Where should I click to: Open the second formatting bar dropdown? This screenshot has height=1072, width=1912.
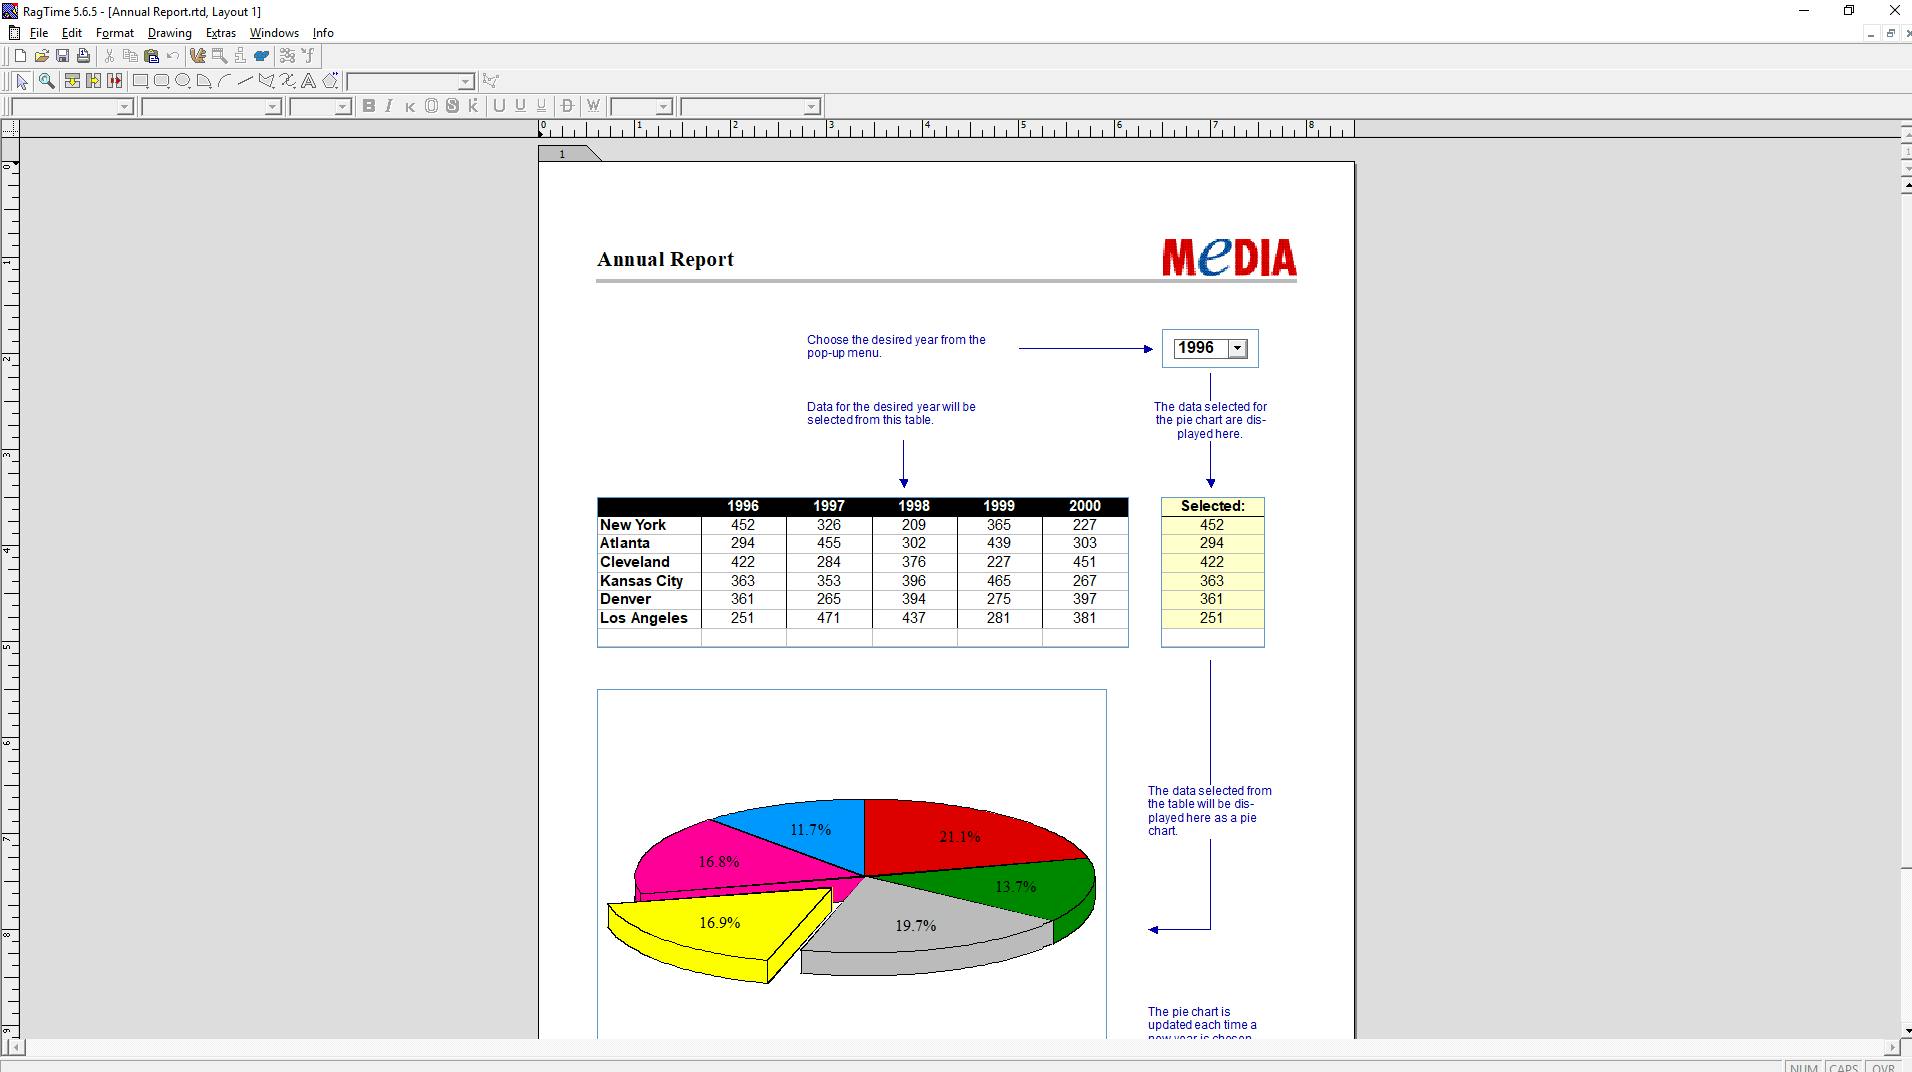(272, 107)
